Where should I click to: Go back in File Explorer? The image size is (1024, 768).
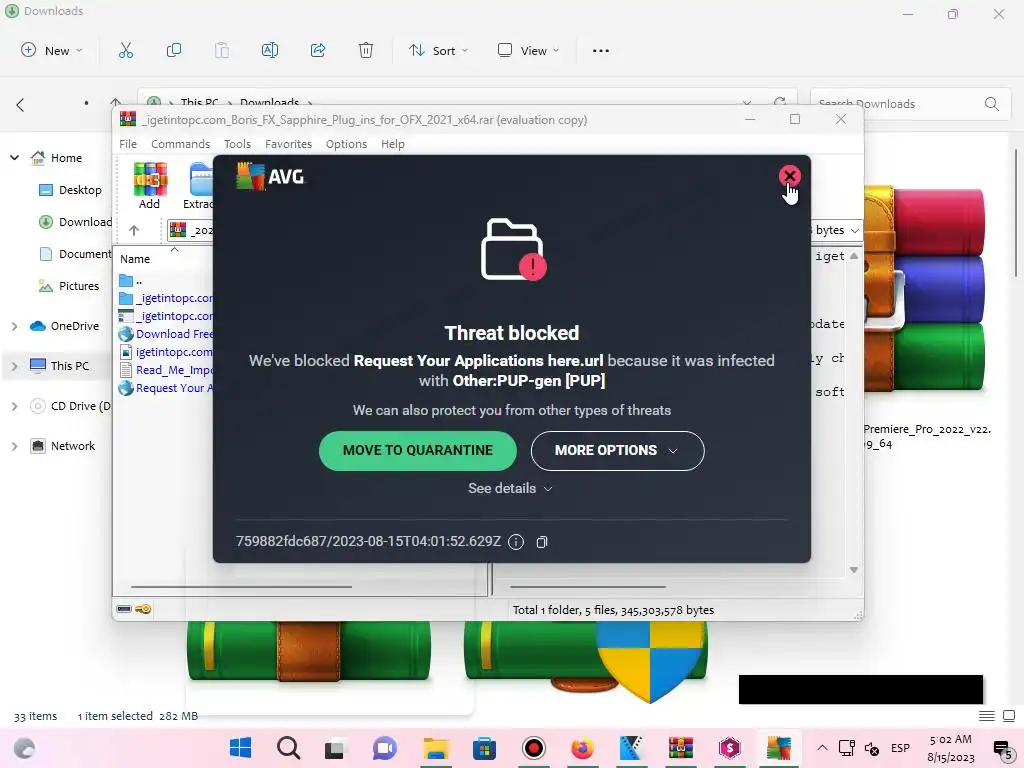(x=20, y=104)
